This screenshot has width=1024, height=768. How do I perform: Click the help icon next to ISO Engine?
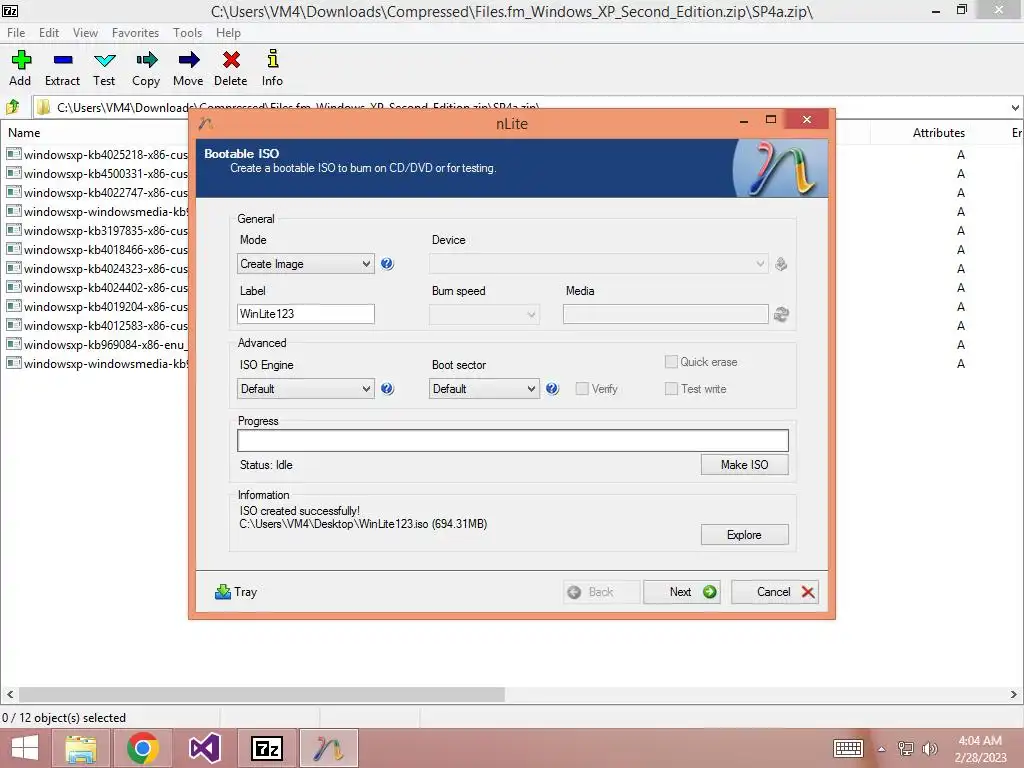pos(387,389)
